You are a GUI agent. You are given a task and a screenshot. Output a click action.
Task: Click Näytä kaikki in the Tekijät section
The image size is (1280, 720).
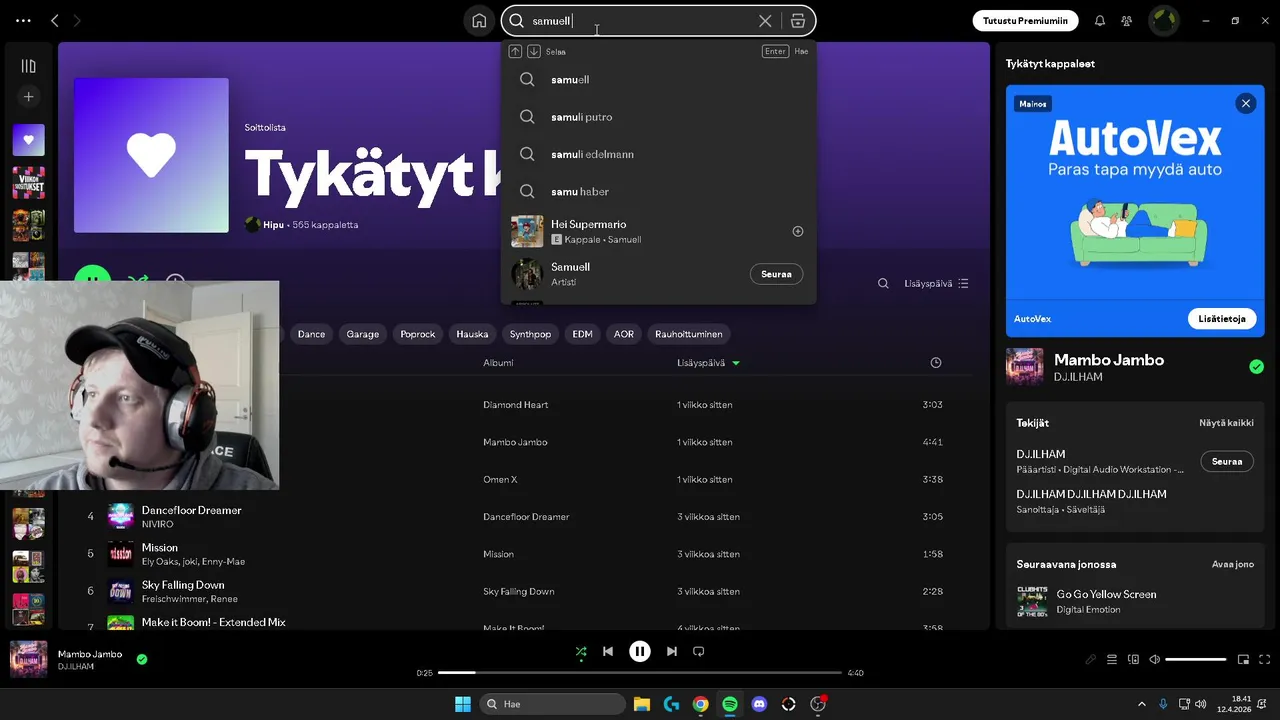[1226, 423]
